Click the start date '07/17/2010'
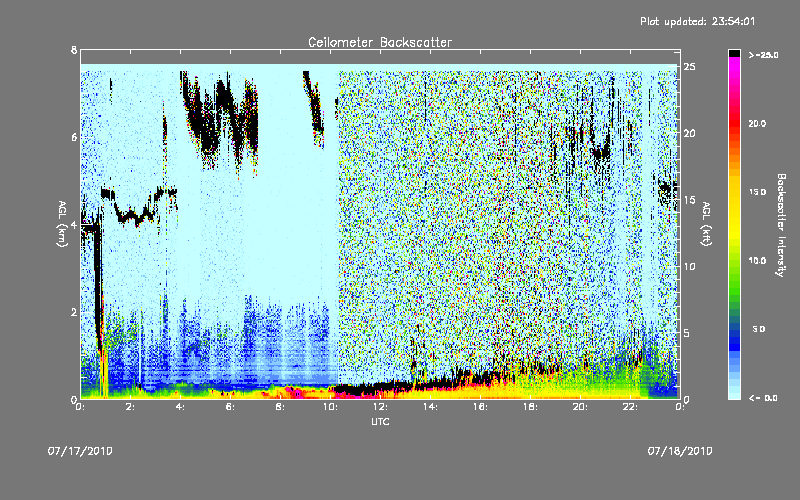 [x=80, y=451]
